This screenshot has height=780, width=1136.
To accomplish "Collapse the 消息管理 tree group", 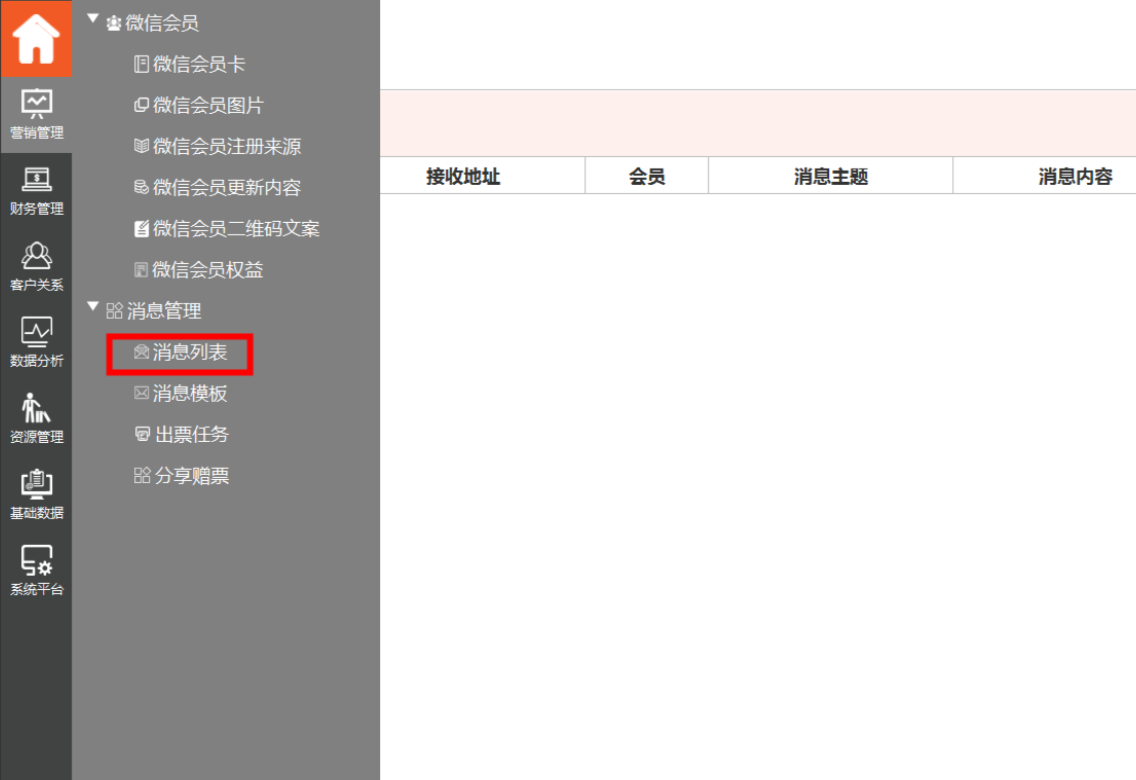I will (x=94, y=309).
